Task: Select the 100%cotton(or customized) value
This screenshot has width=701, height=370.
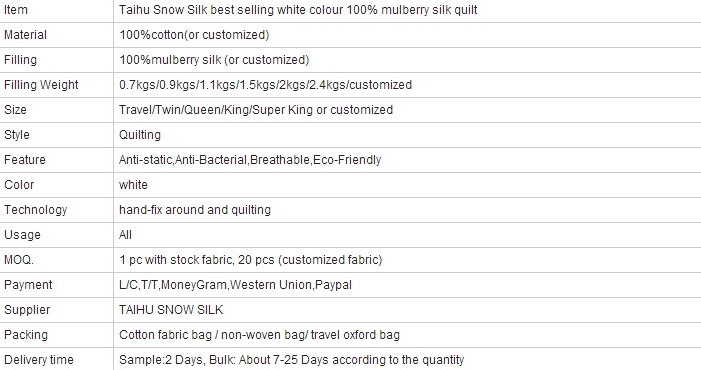Action: pyautogui.click(x=194, y=35)
